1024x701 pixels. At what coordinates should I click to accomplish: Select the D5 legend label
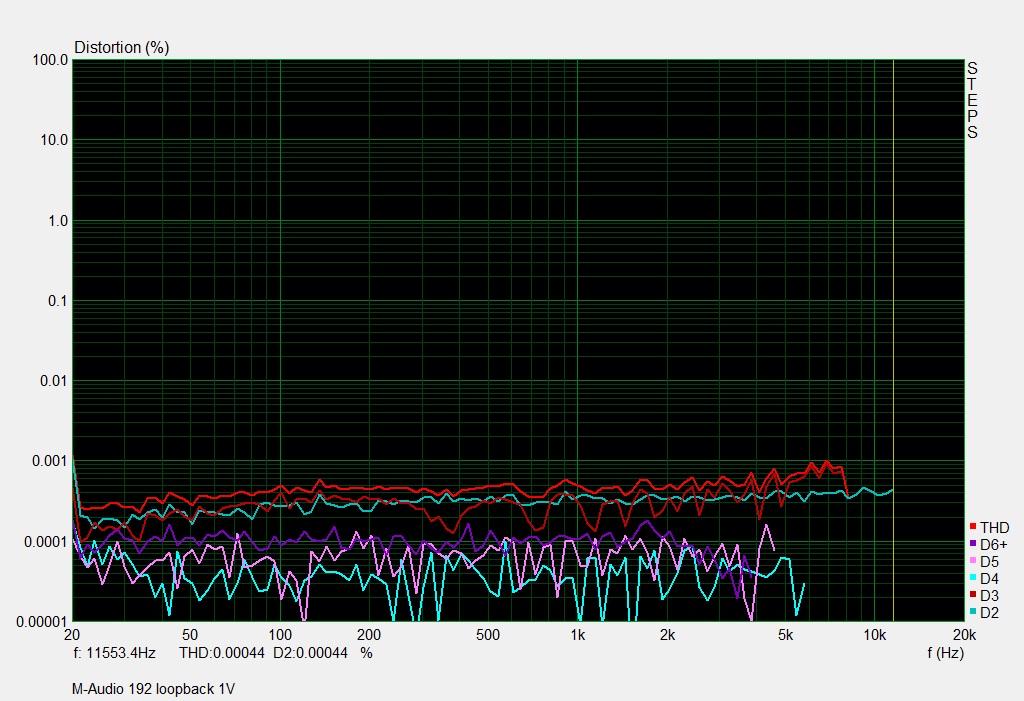(989, 562)
